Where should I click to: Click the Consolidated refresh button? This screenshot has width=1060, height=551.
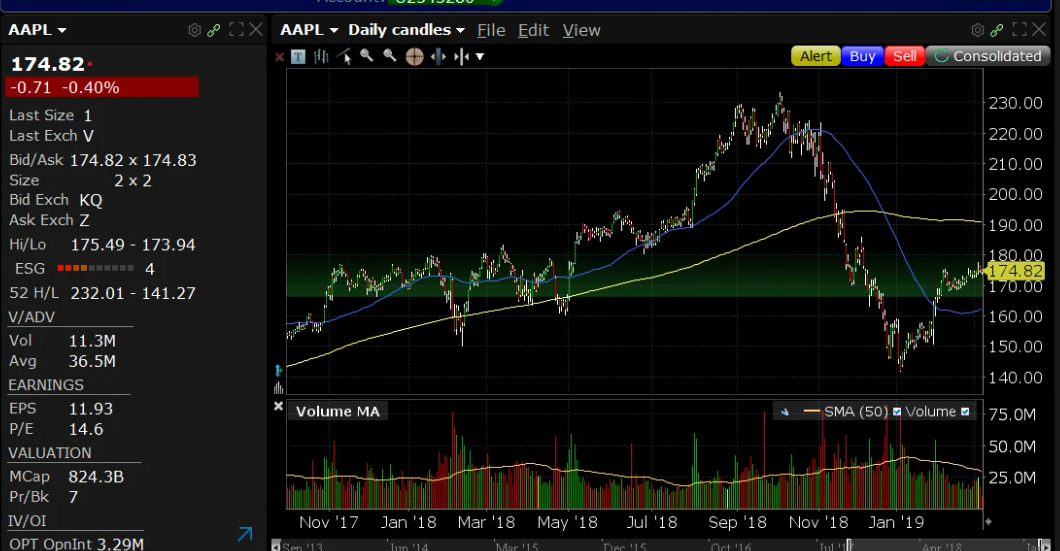coord(988,56)
